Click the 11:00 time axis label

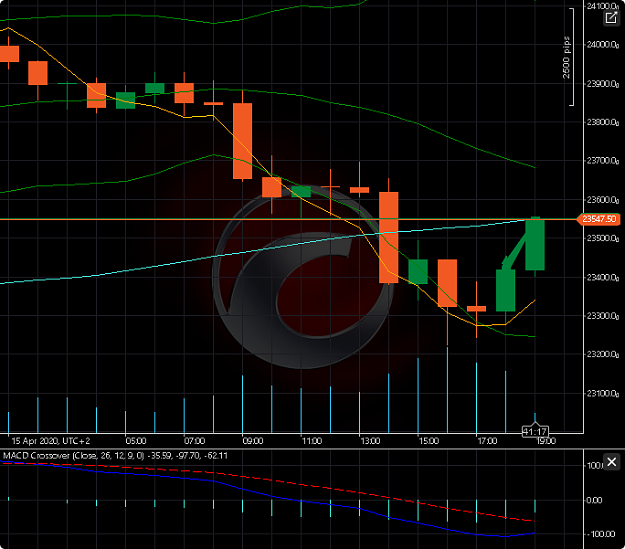(x=312, y=441)
